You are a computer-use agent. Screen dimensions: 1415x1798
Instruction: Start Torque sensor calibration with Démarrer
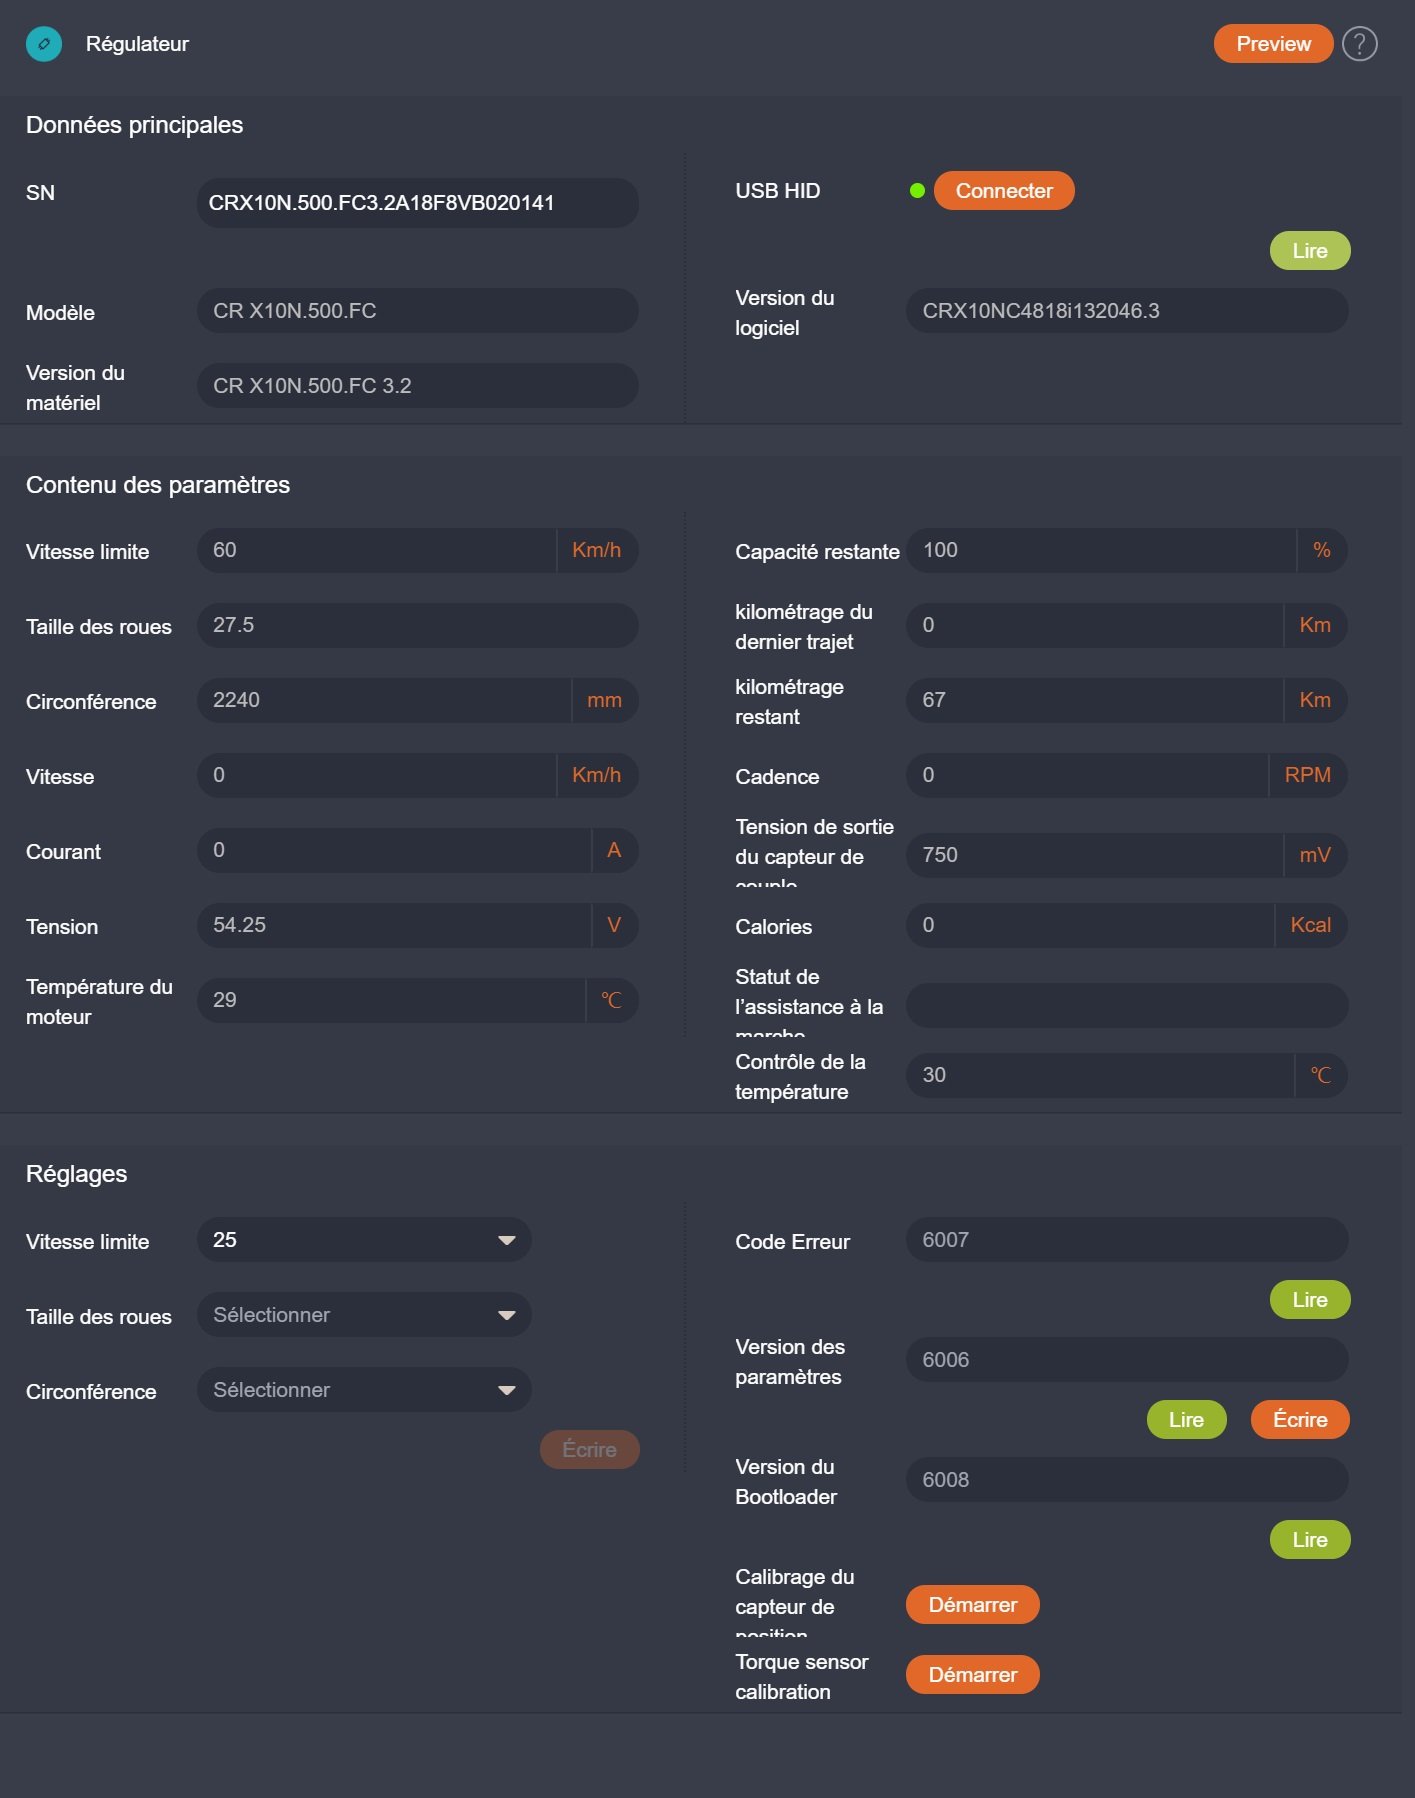973,1675
